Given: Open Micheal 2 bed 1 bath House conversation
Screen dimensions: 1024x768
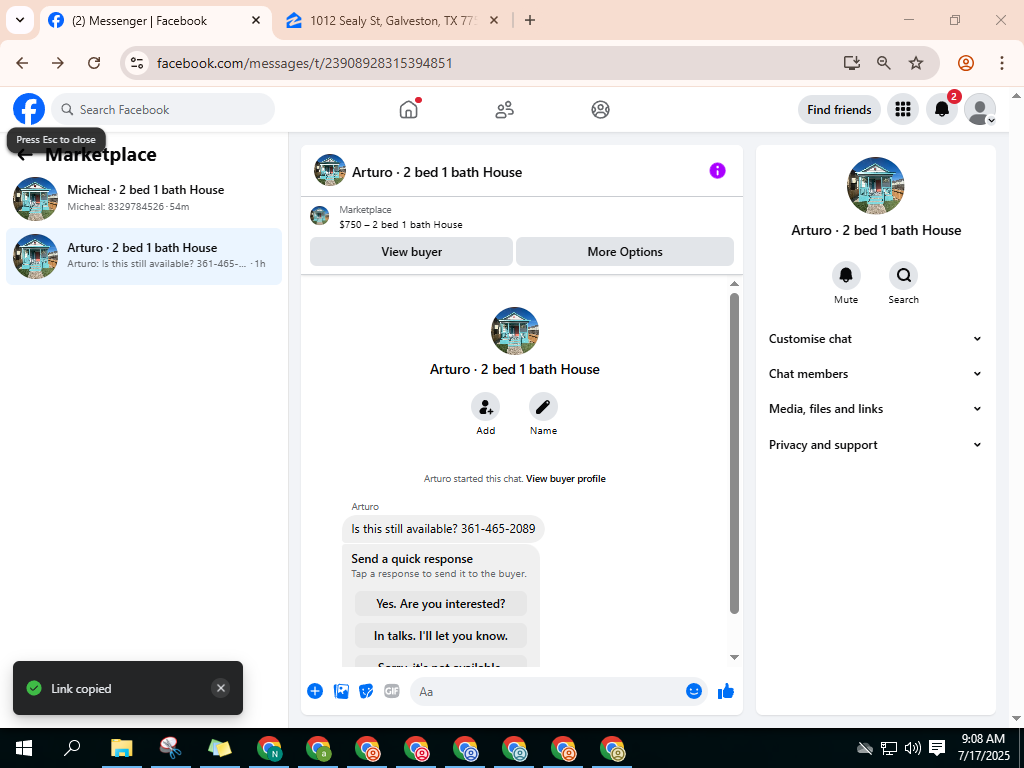Looking at the screenshot, I should 144,198.
